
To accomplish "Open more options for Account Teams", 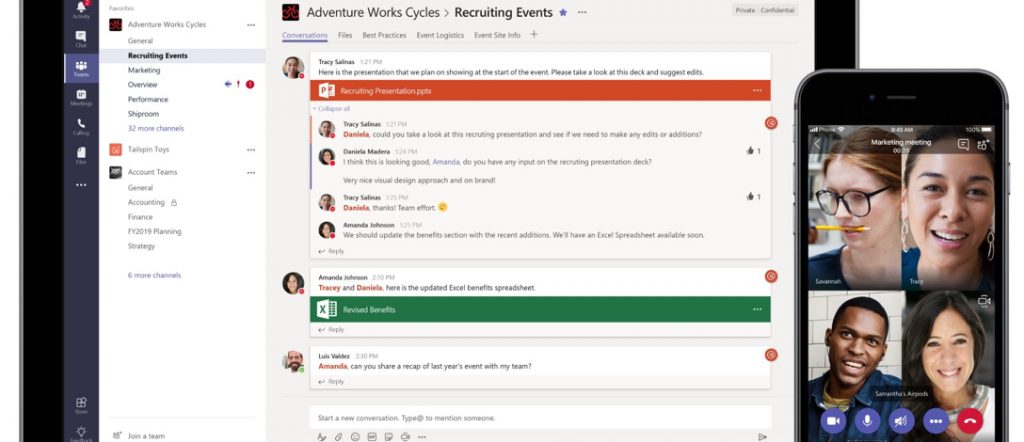I will click(x=251, y=172).
